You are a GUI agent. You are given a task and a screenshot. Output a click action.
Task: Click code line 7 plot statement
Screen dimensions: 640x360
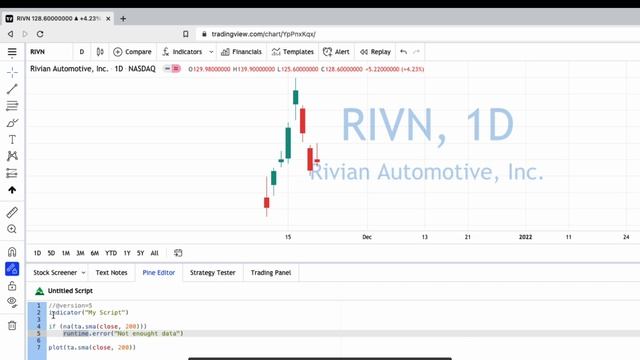tap(92, 347)
